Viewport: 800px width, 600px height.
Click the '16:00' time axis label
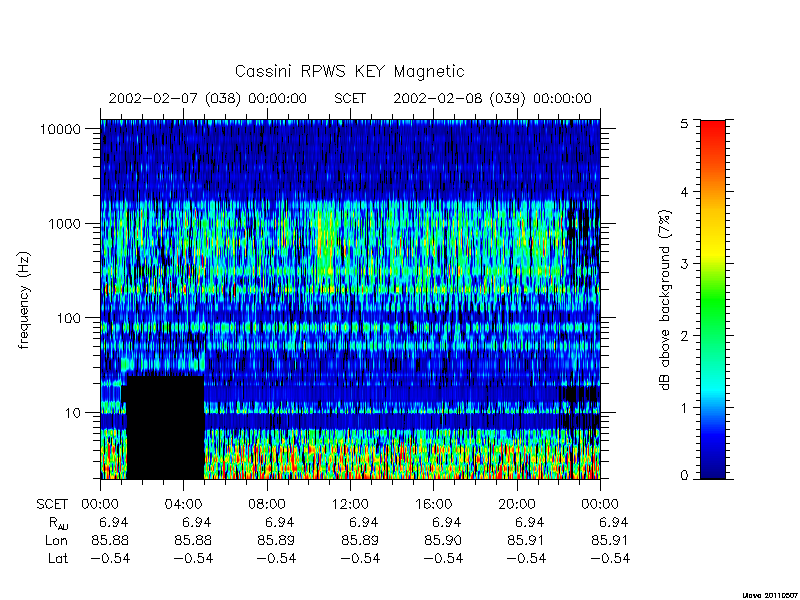pos(433,505)
